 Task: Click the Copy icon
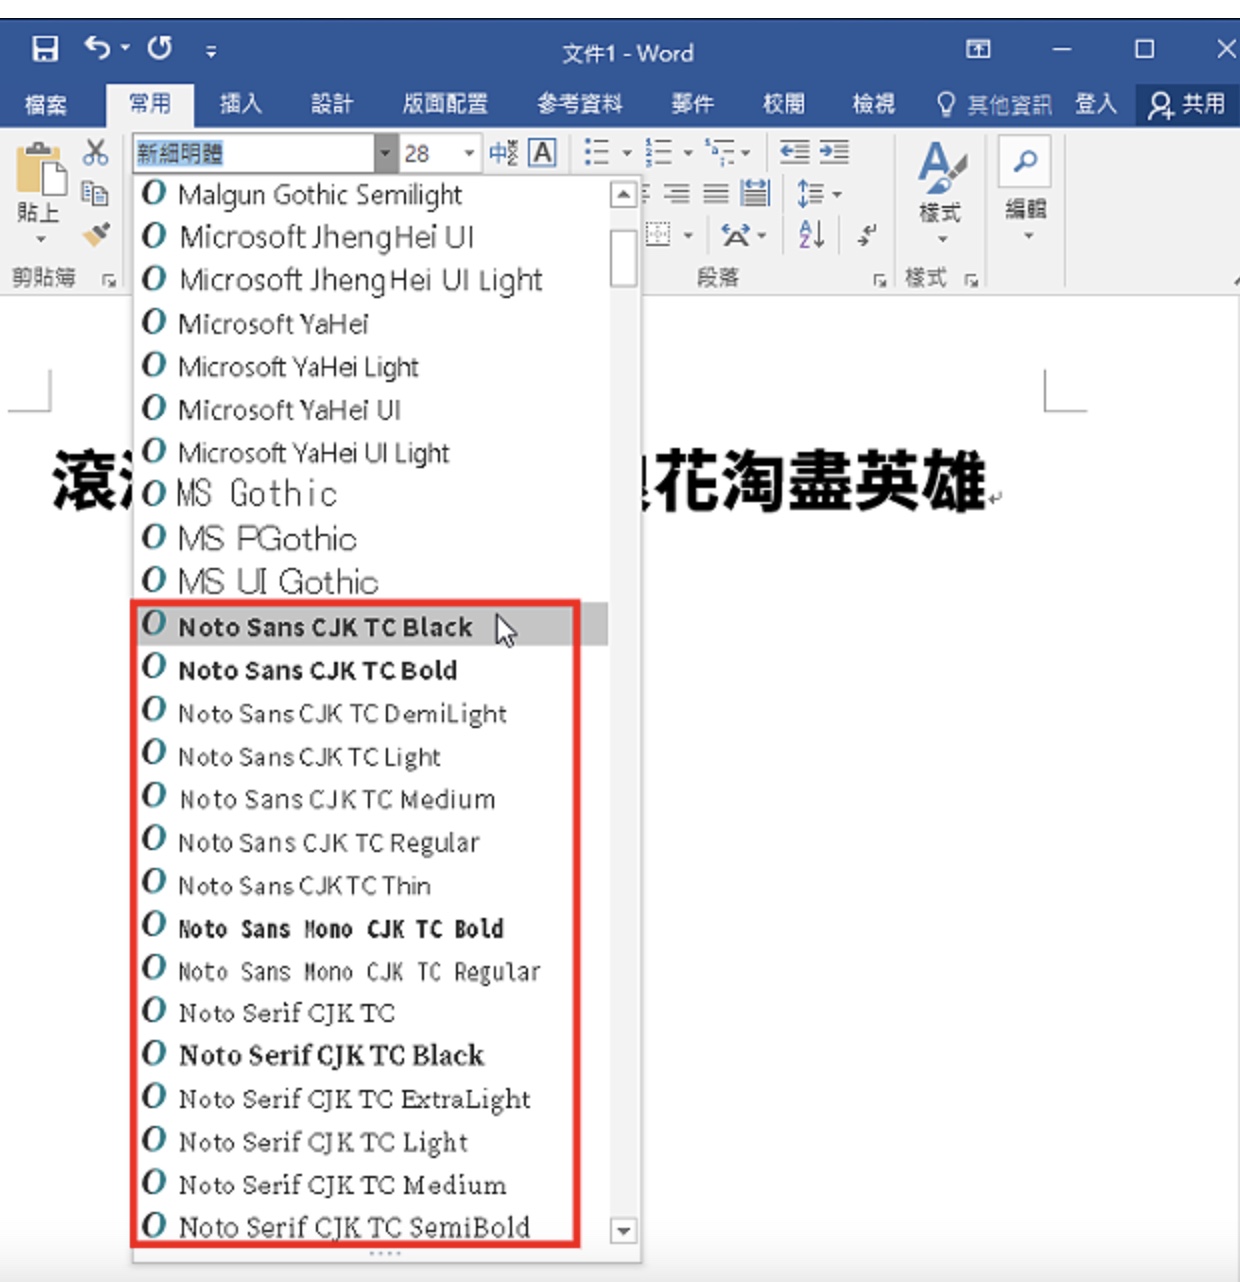96,193
